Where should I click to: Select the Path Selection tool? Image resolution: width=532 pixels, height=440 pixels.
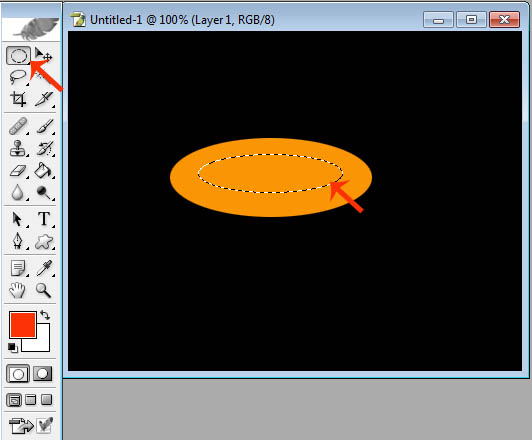click(18, 219)
